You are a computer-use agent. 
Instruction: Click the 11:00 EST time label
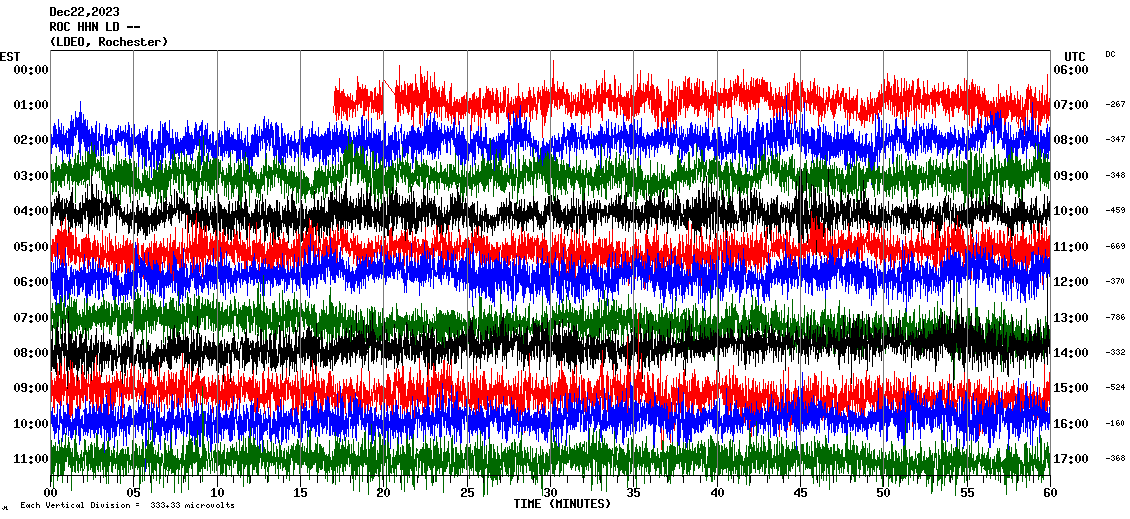(x=31, y=459)
